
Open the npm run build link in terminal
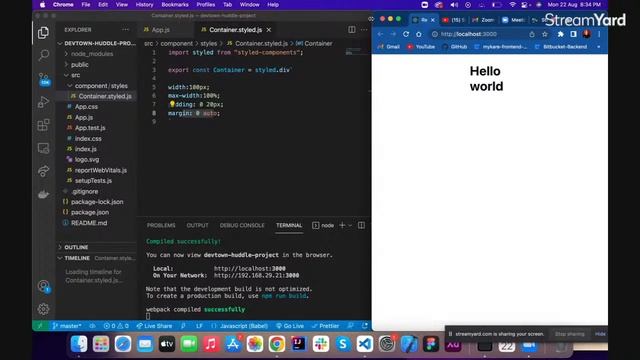tap(284, 296)
